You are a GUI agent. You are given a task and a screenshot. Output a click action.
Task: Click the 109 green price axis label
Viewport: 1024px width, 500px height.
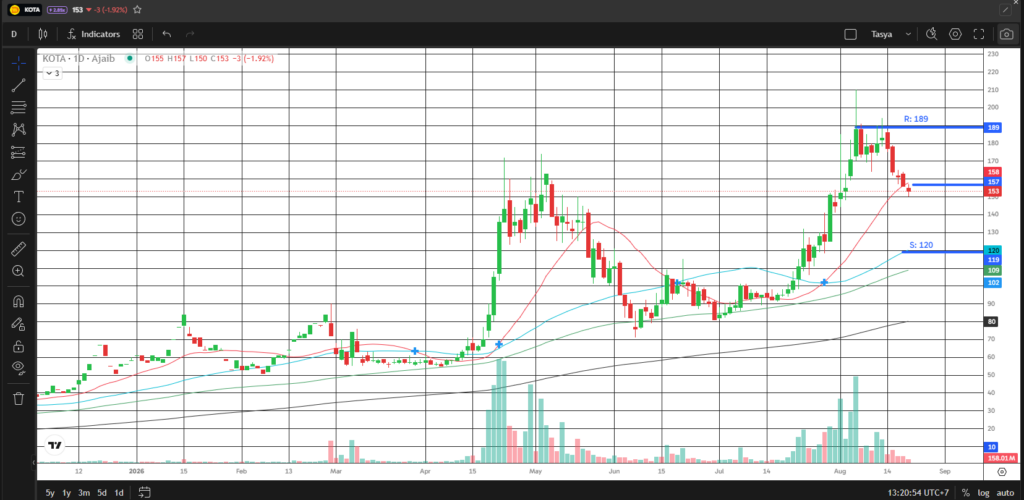click(x=993, y=270)
